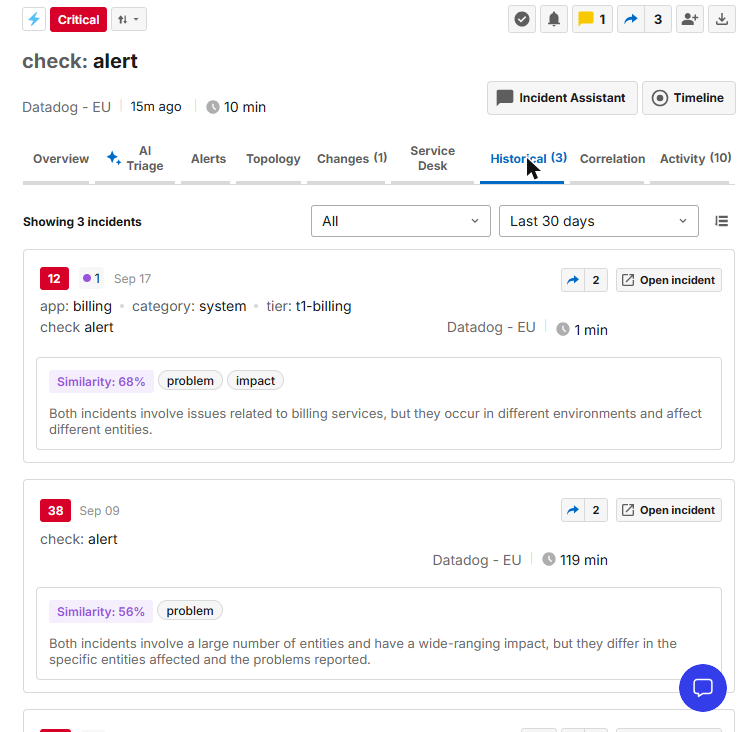
Task: Click the AI Triage sparkle icon
Action: (113, 158)
